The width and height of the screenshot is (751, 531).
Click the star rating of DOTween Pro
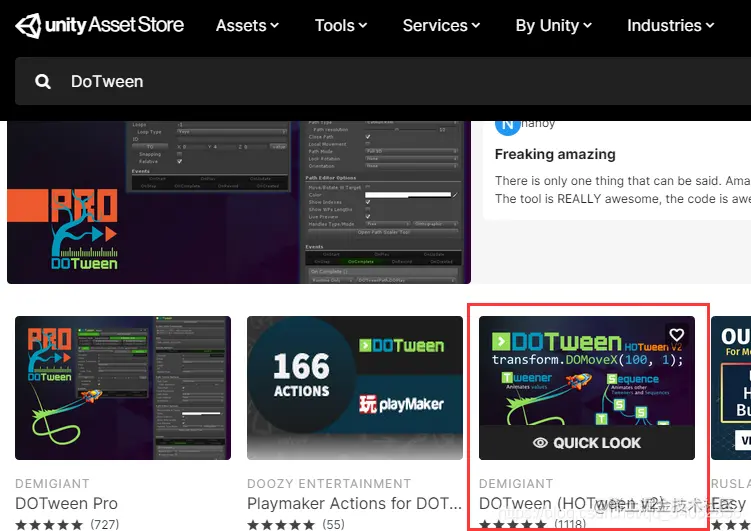(49, 525)
